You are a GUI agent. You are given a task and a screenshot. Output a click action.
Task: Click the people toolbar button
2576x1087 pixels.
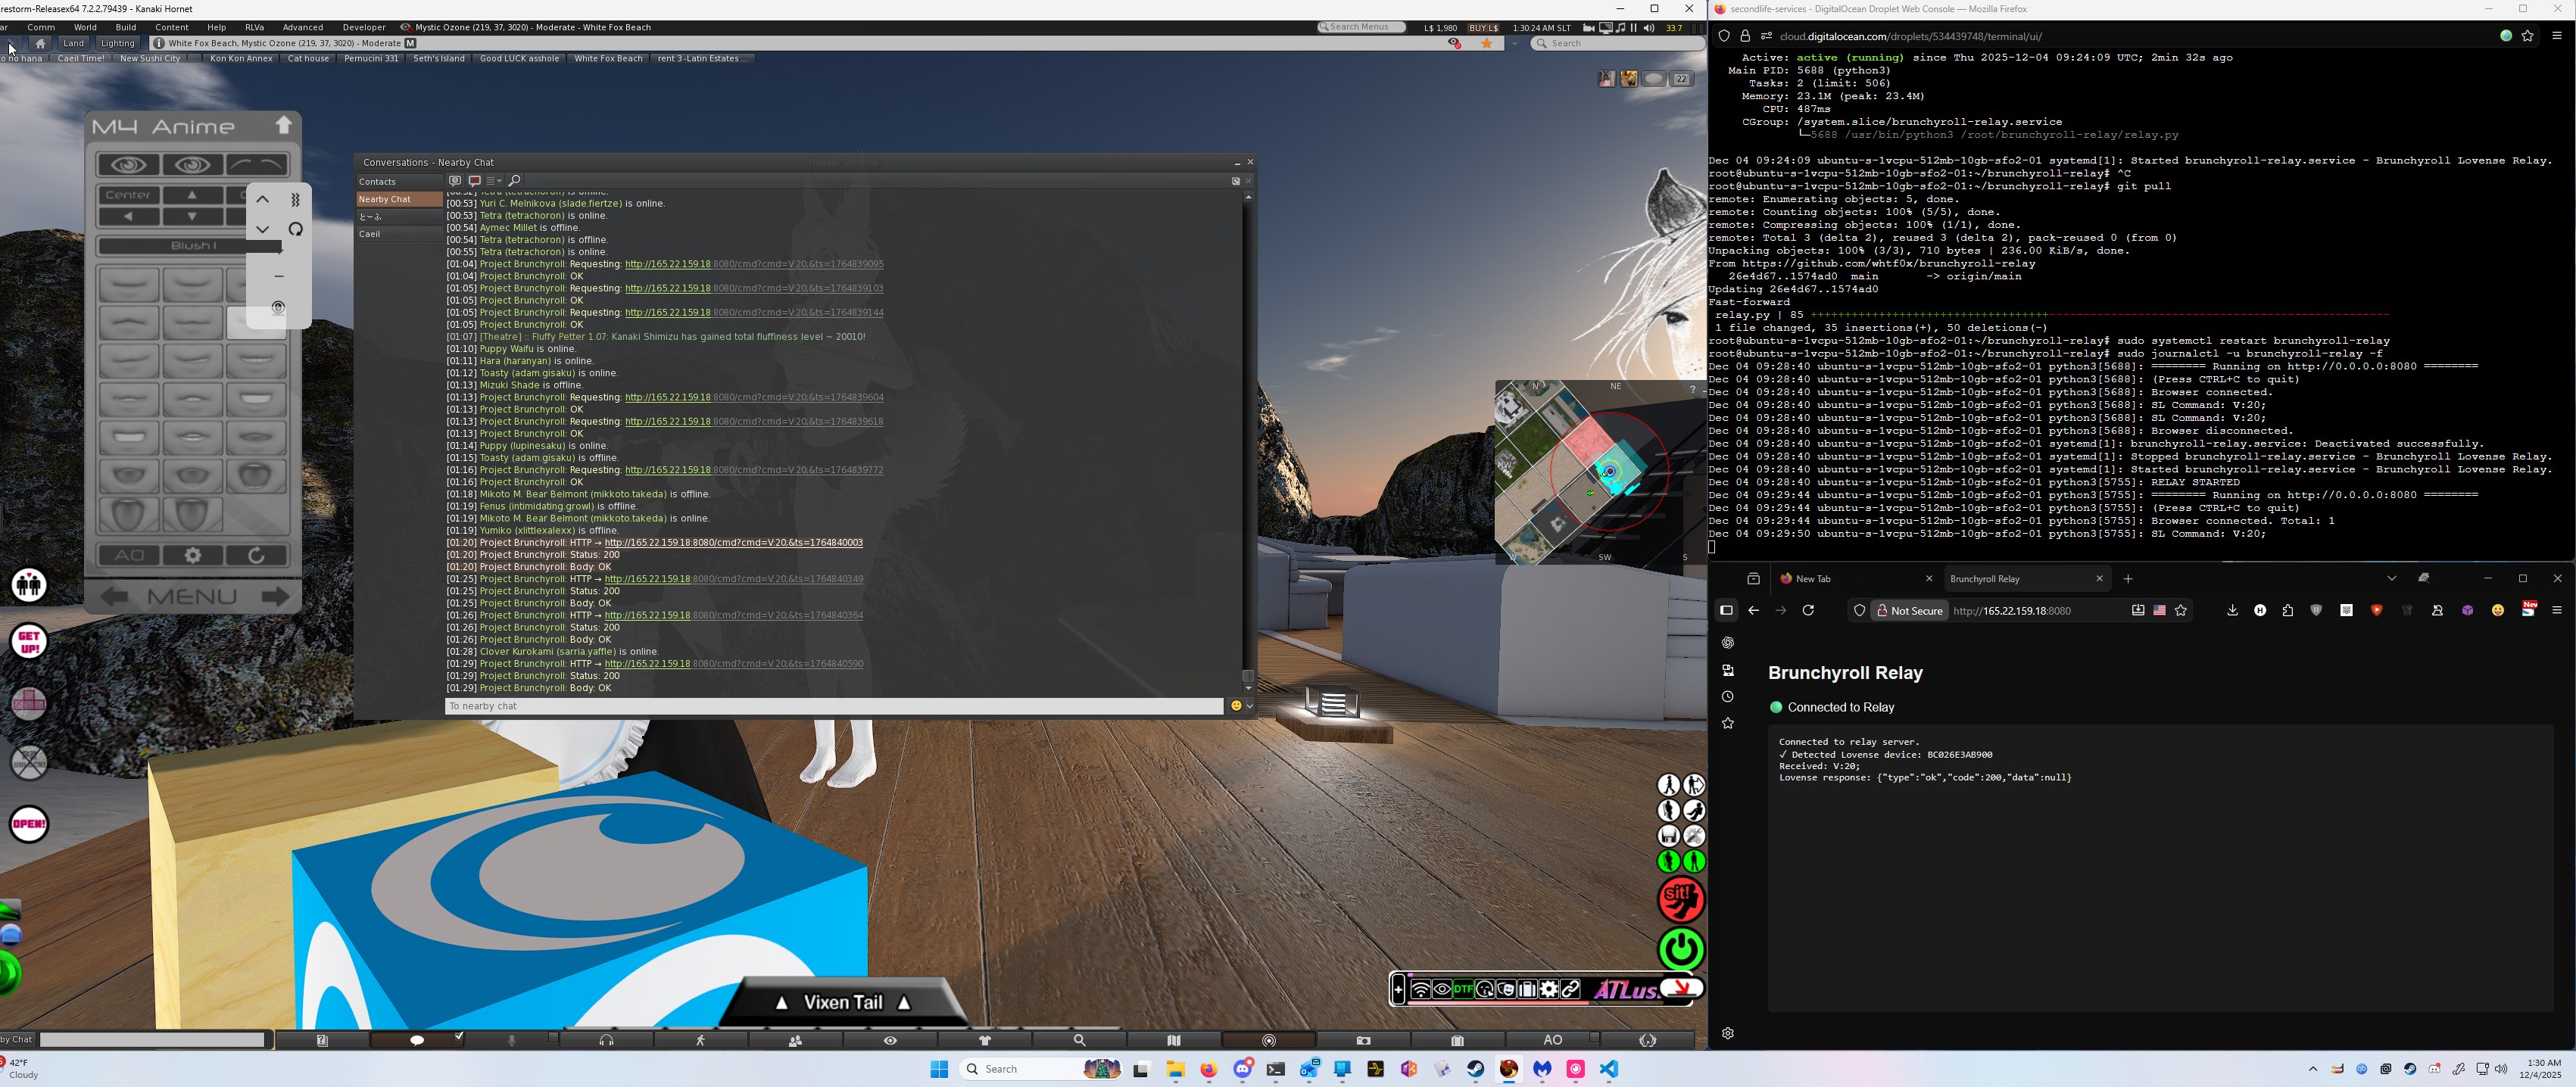[x=795, y=1040]
